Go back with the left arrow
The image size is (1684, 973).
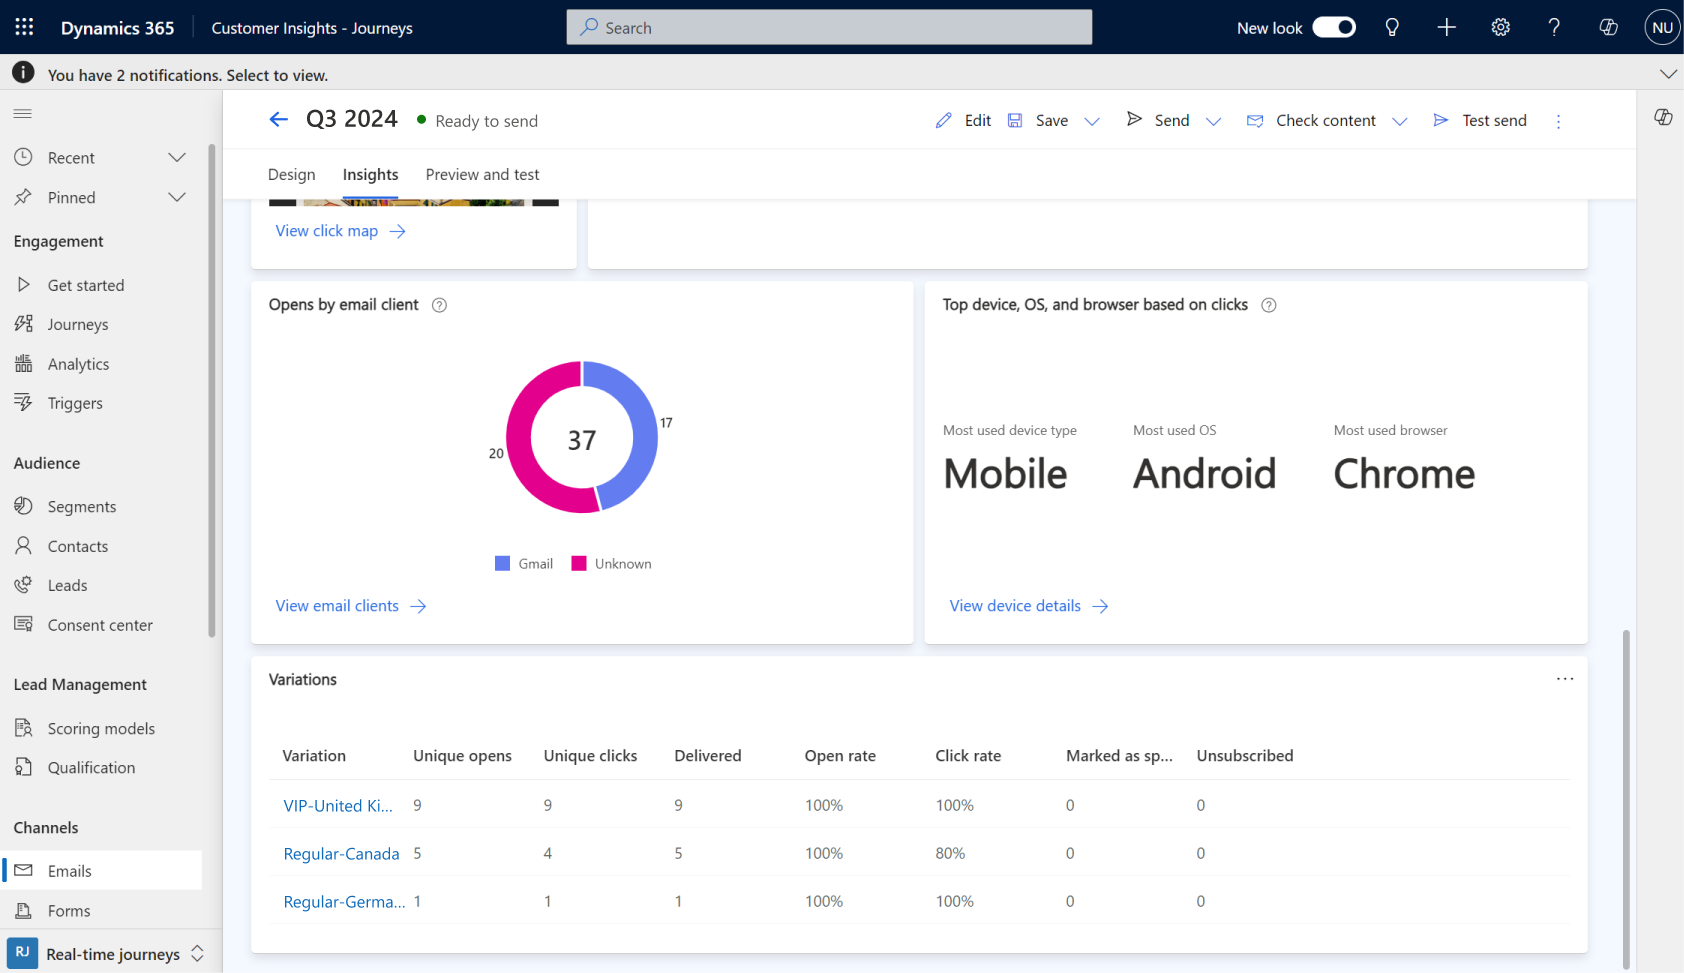[279, 120]
